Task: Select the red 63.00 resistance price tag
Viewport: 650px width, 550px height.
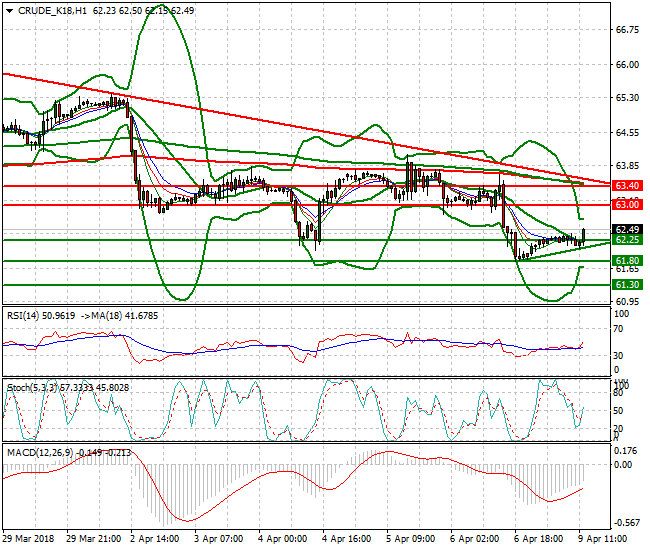Action: pyautogui.click(x=627, y=205)
